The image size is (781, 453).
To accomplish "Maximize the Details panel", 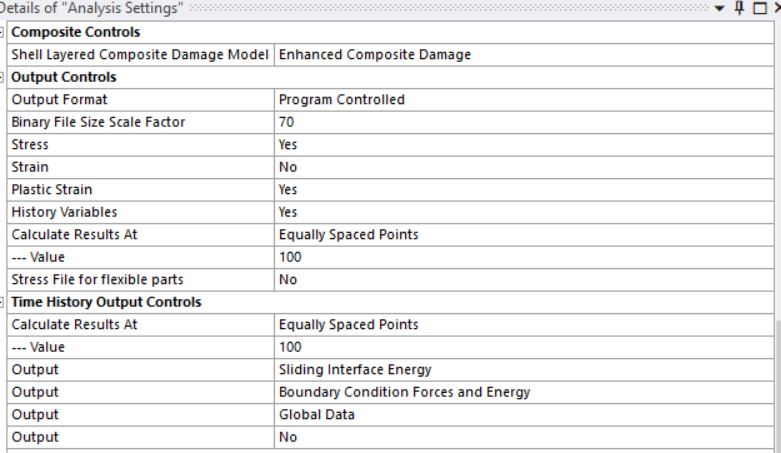I will point(760,8).
